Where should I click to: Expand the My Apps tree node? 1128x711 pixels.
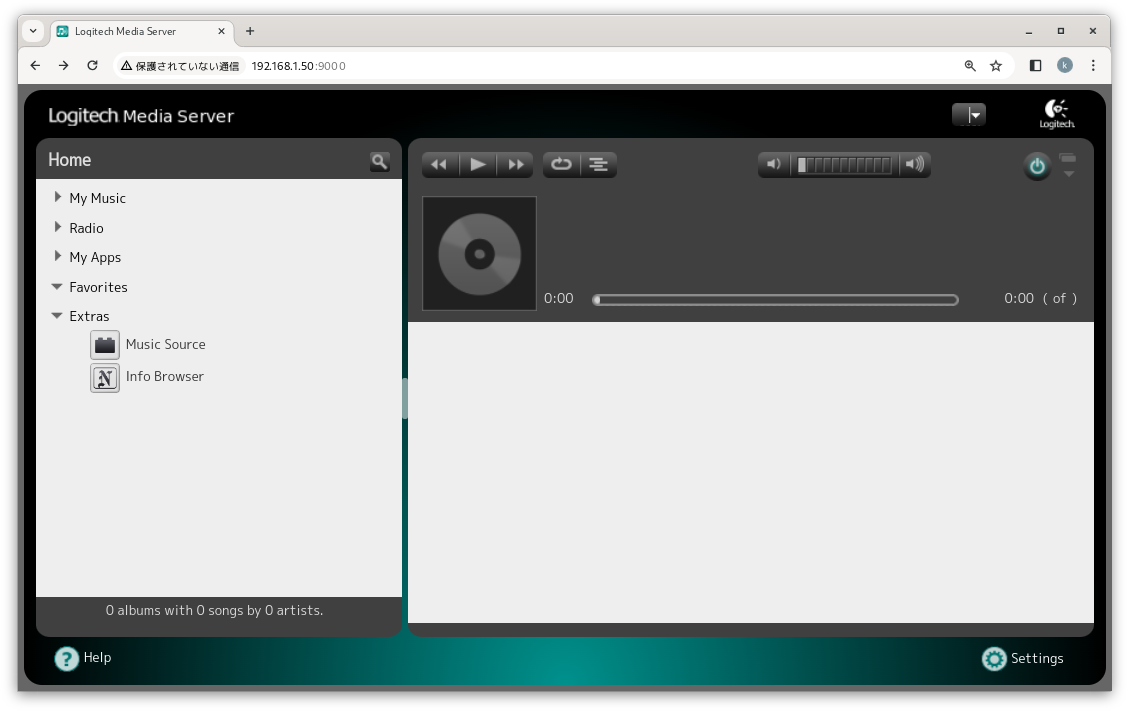click(58, 256)
